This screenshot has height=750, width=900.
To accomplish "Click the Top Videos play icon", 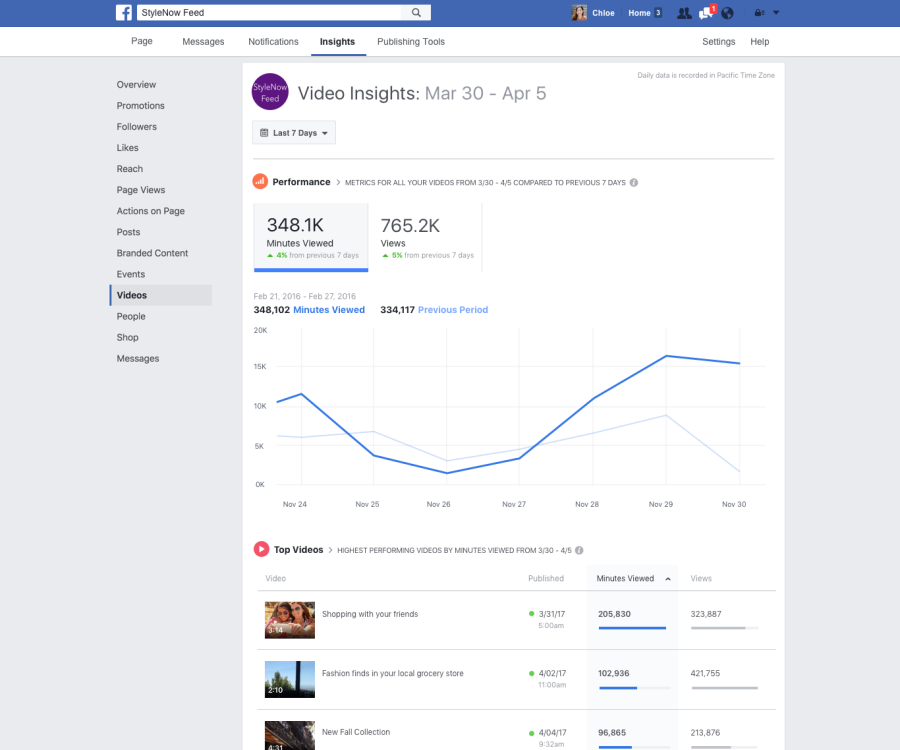I will [259, 549].
